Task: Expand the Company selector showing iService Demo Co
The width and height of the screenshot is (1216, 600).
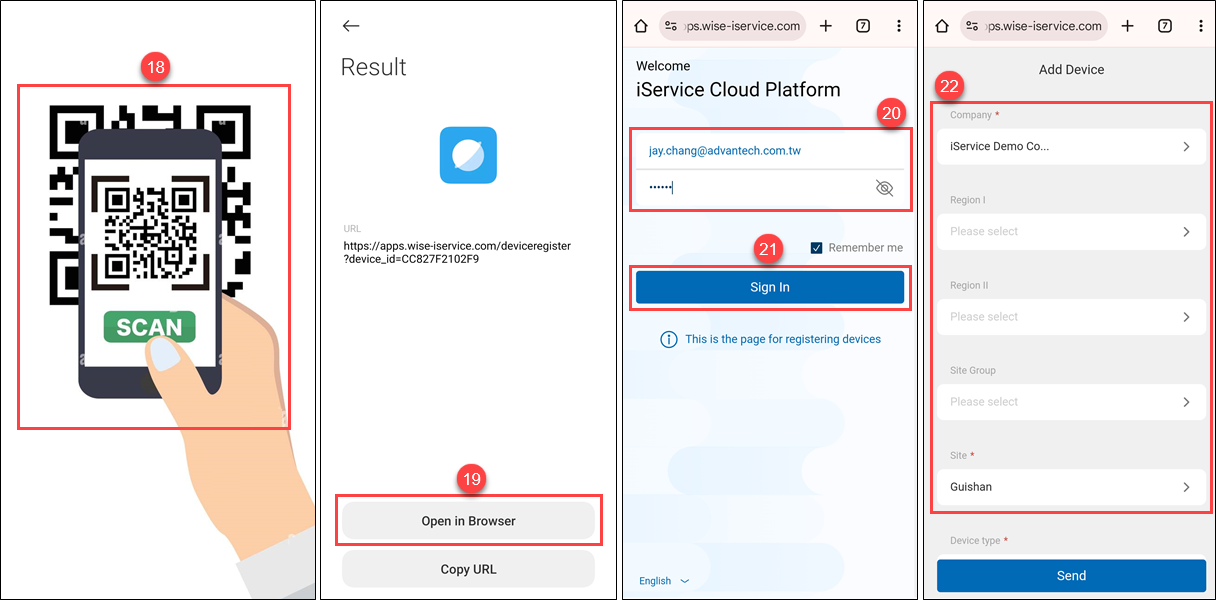Action: [1070, 147]
